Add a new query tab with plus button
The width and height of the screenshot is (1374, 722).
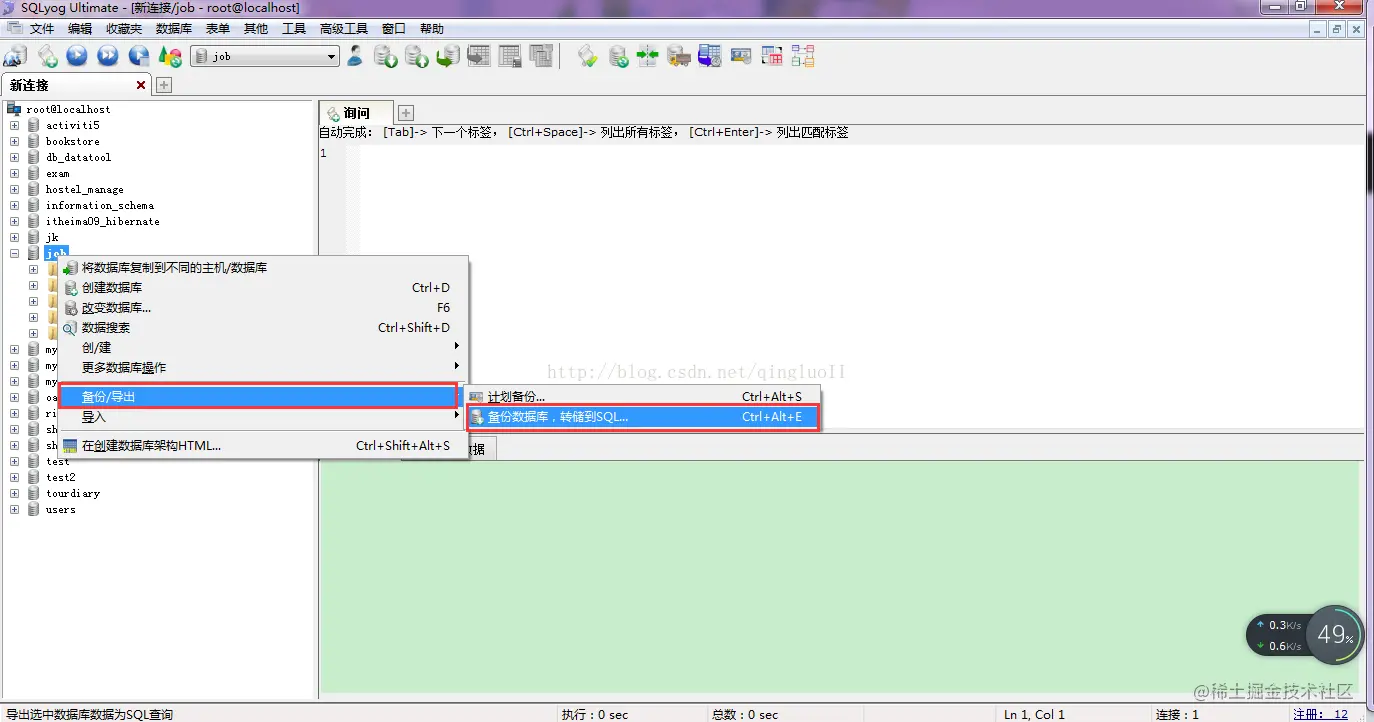[406, 113]
